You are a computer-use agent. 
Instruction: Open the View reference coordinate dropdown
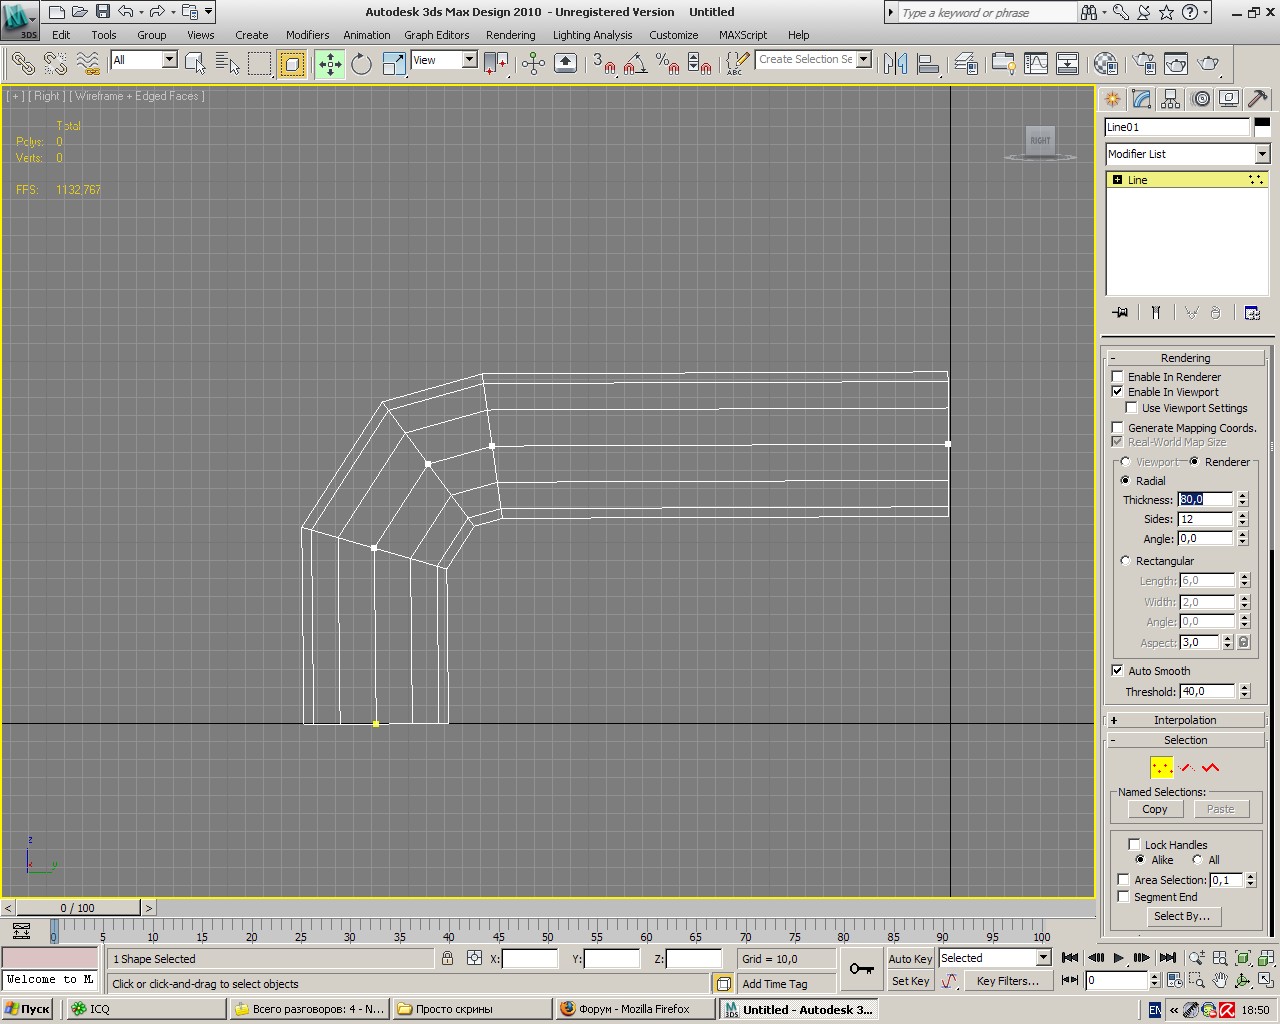[469, 60]
